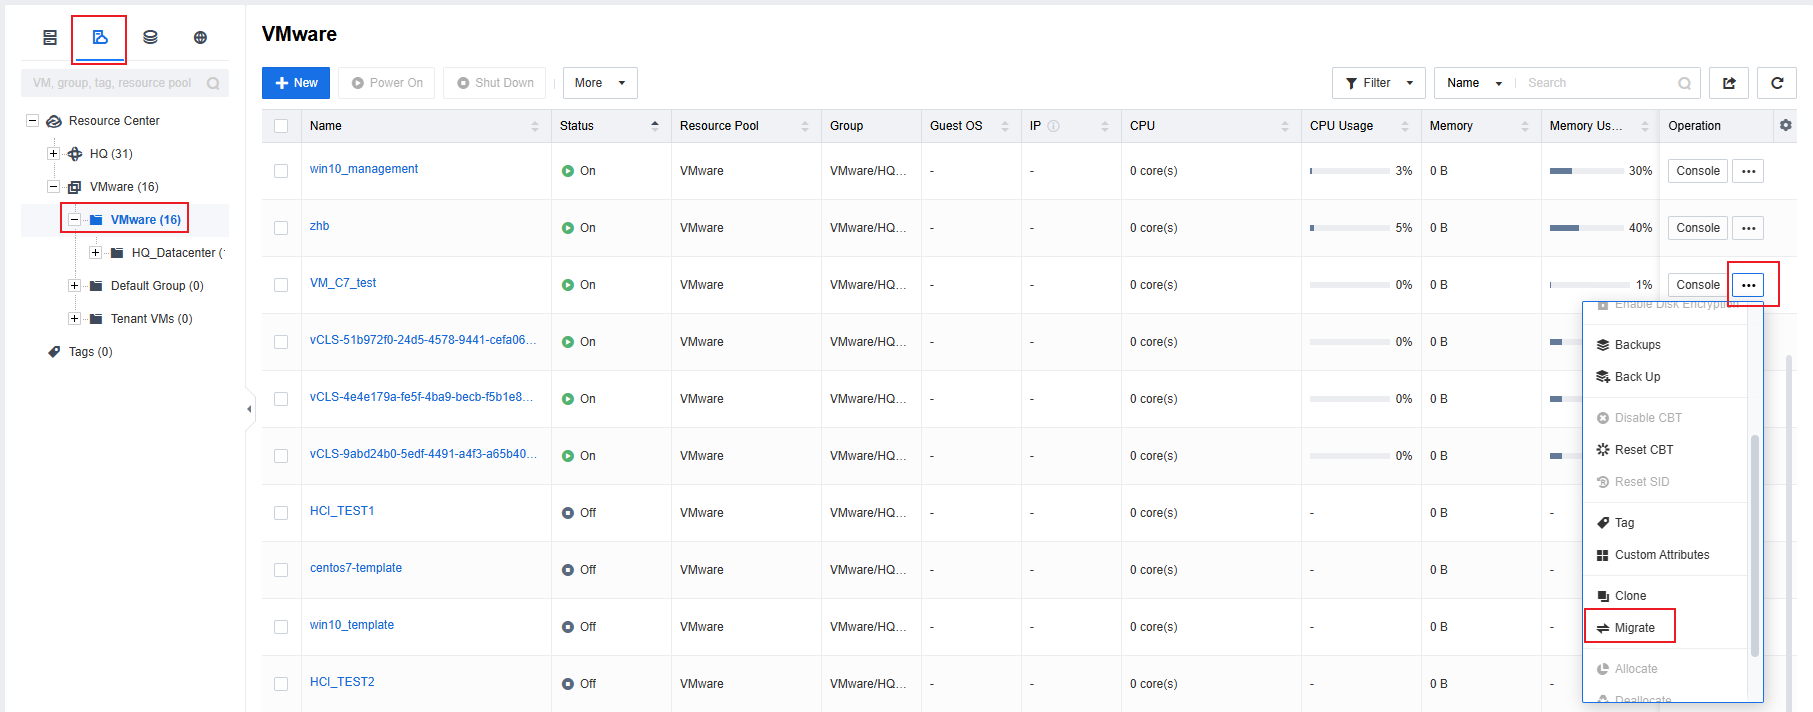This screenshot has height=712, width=1813.
Task: Click the IP column info icon
Action: coord(1053,126)
